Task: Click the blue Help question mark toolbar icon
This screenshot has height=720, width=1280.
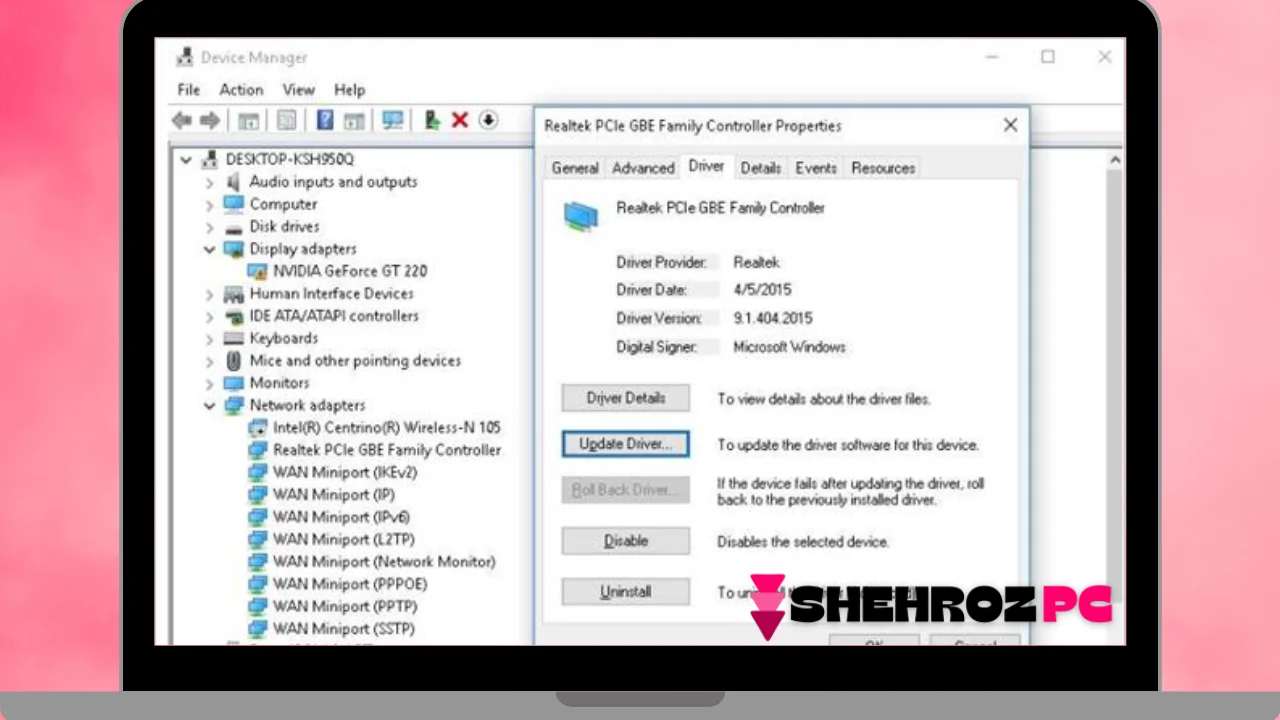Action: [x=325, y=120]
